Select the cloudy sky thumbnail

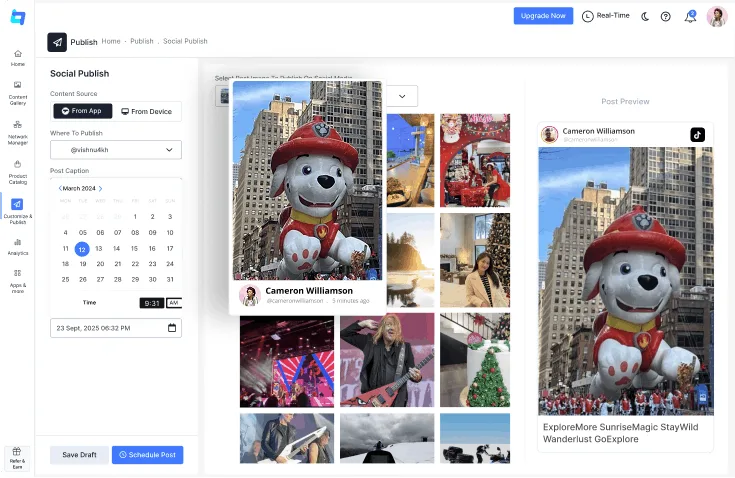(387, 438)
